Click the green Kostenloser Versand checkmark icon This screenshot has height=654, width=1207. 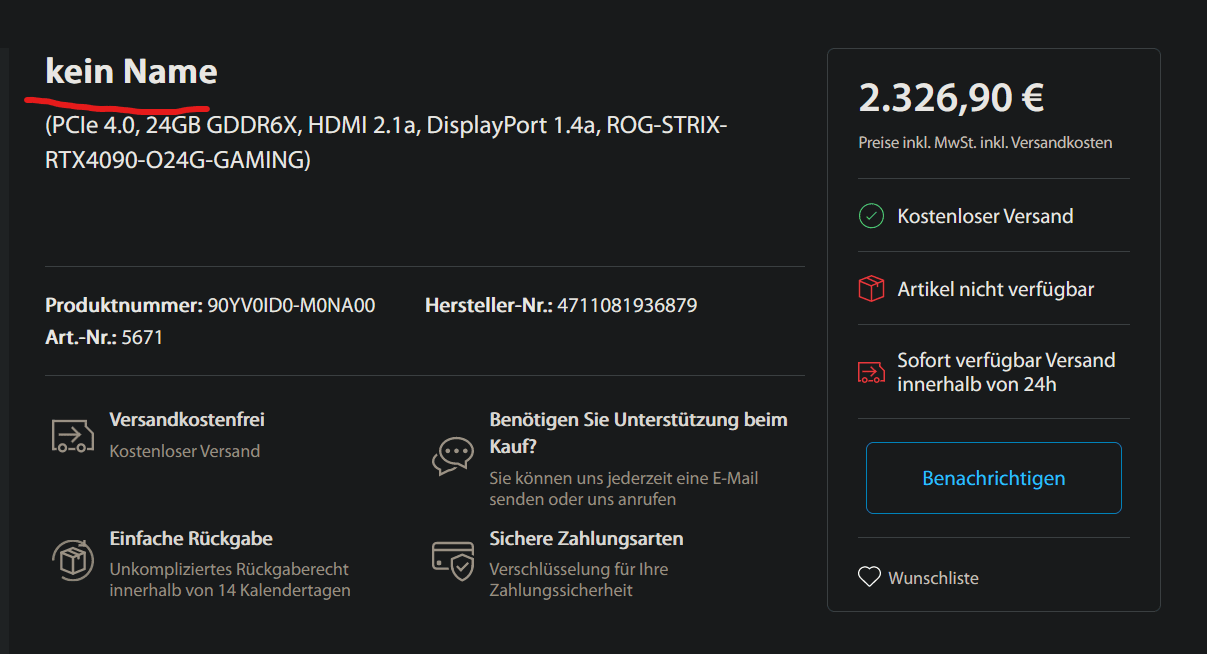[x=871, y=216]
